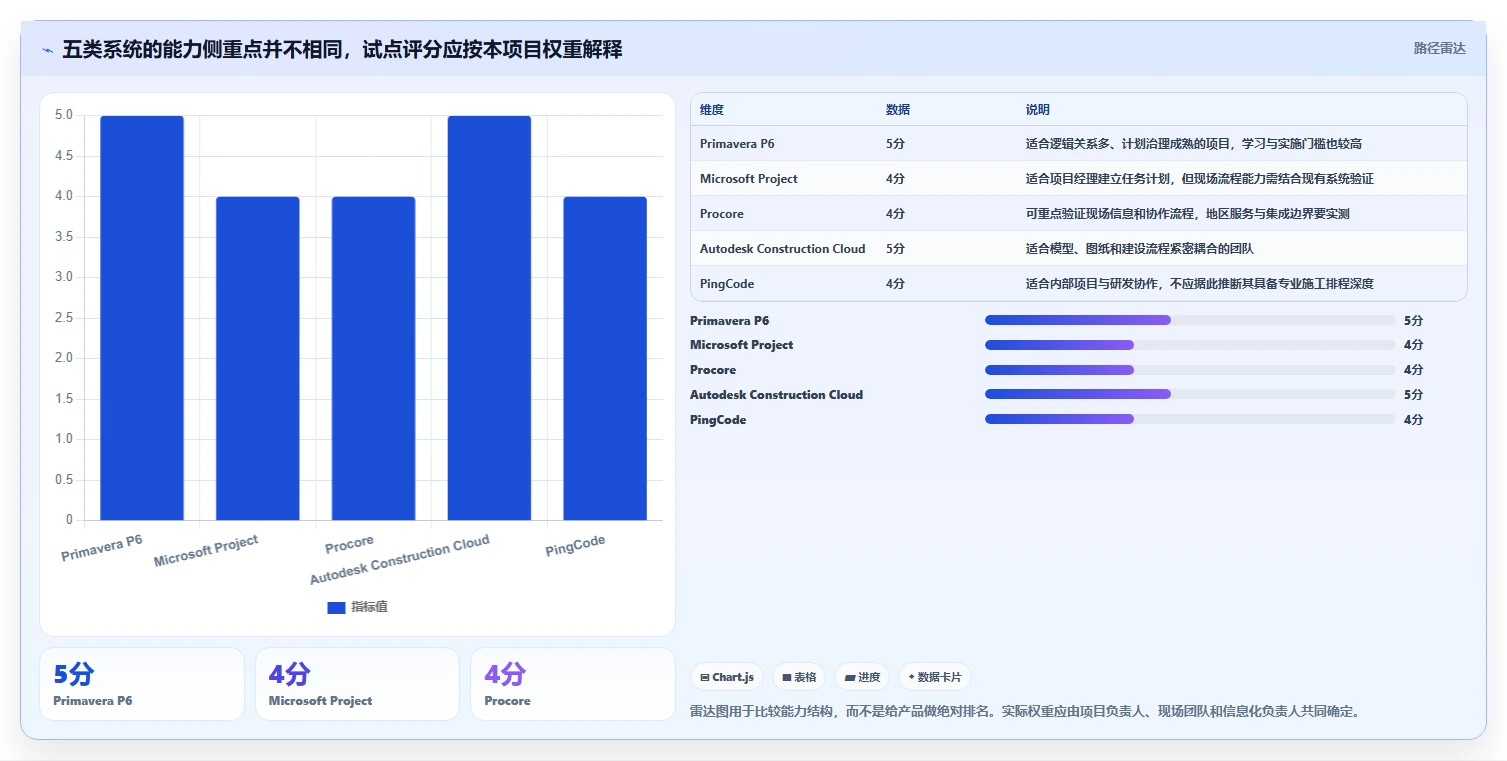
Task: Select the PingCode cell in the table
Action: coord(727,284)
